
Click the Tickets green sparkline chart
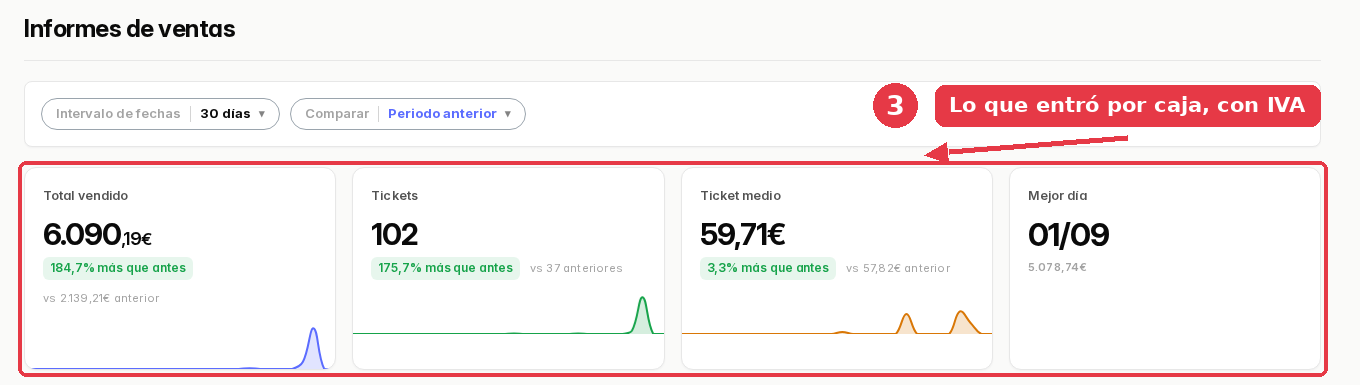[x=508, y=315]
